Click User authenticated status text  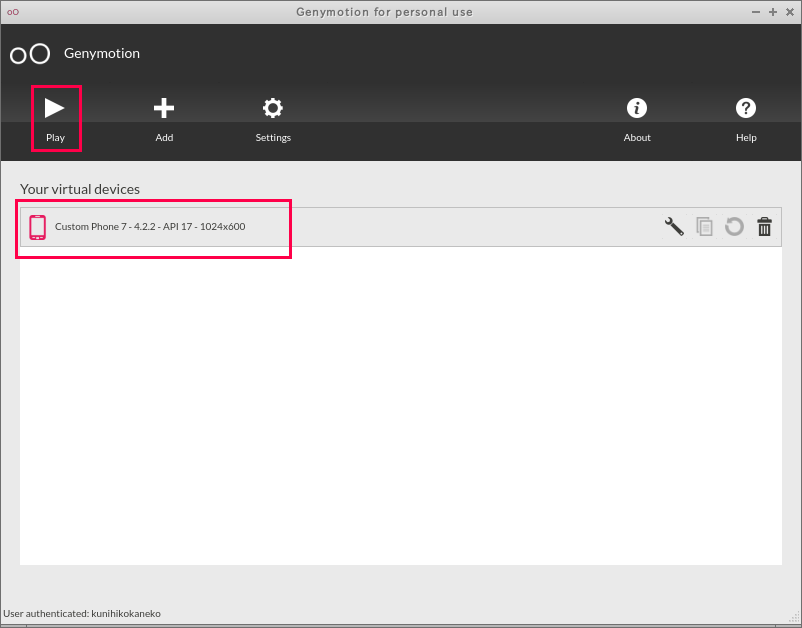coord(82,613)
